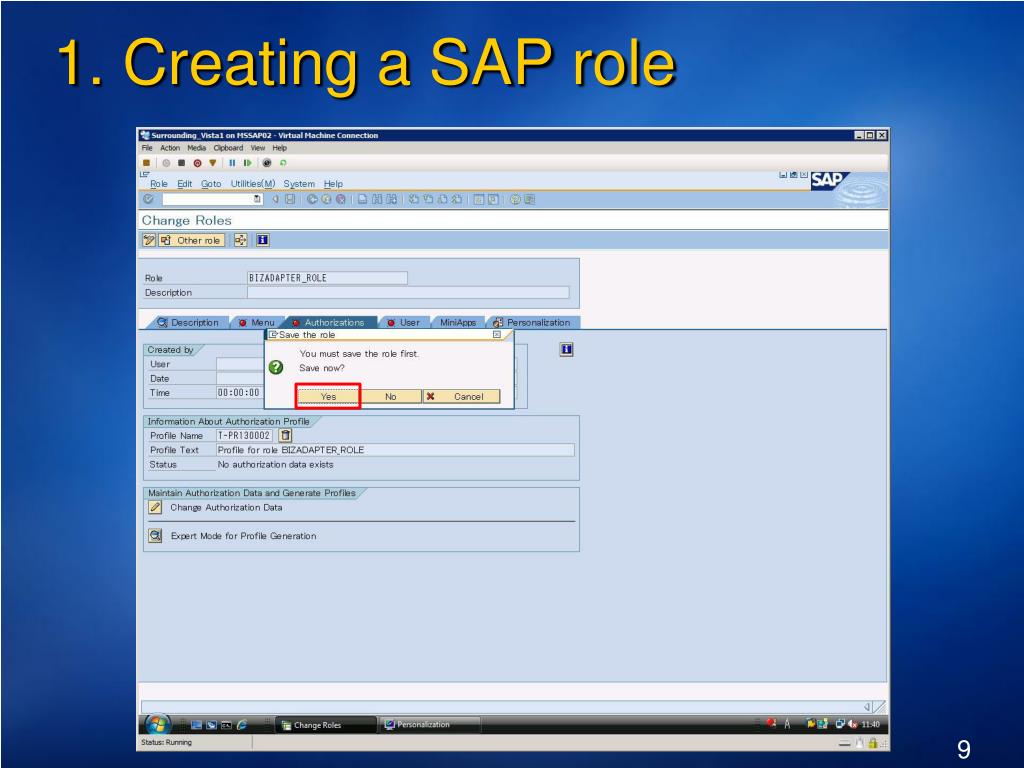
Task: Click the Change Roles taskbar button
Action: coord(326,725)
